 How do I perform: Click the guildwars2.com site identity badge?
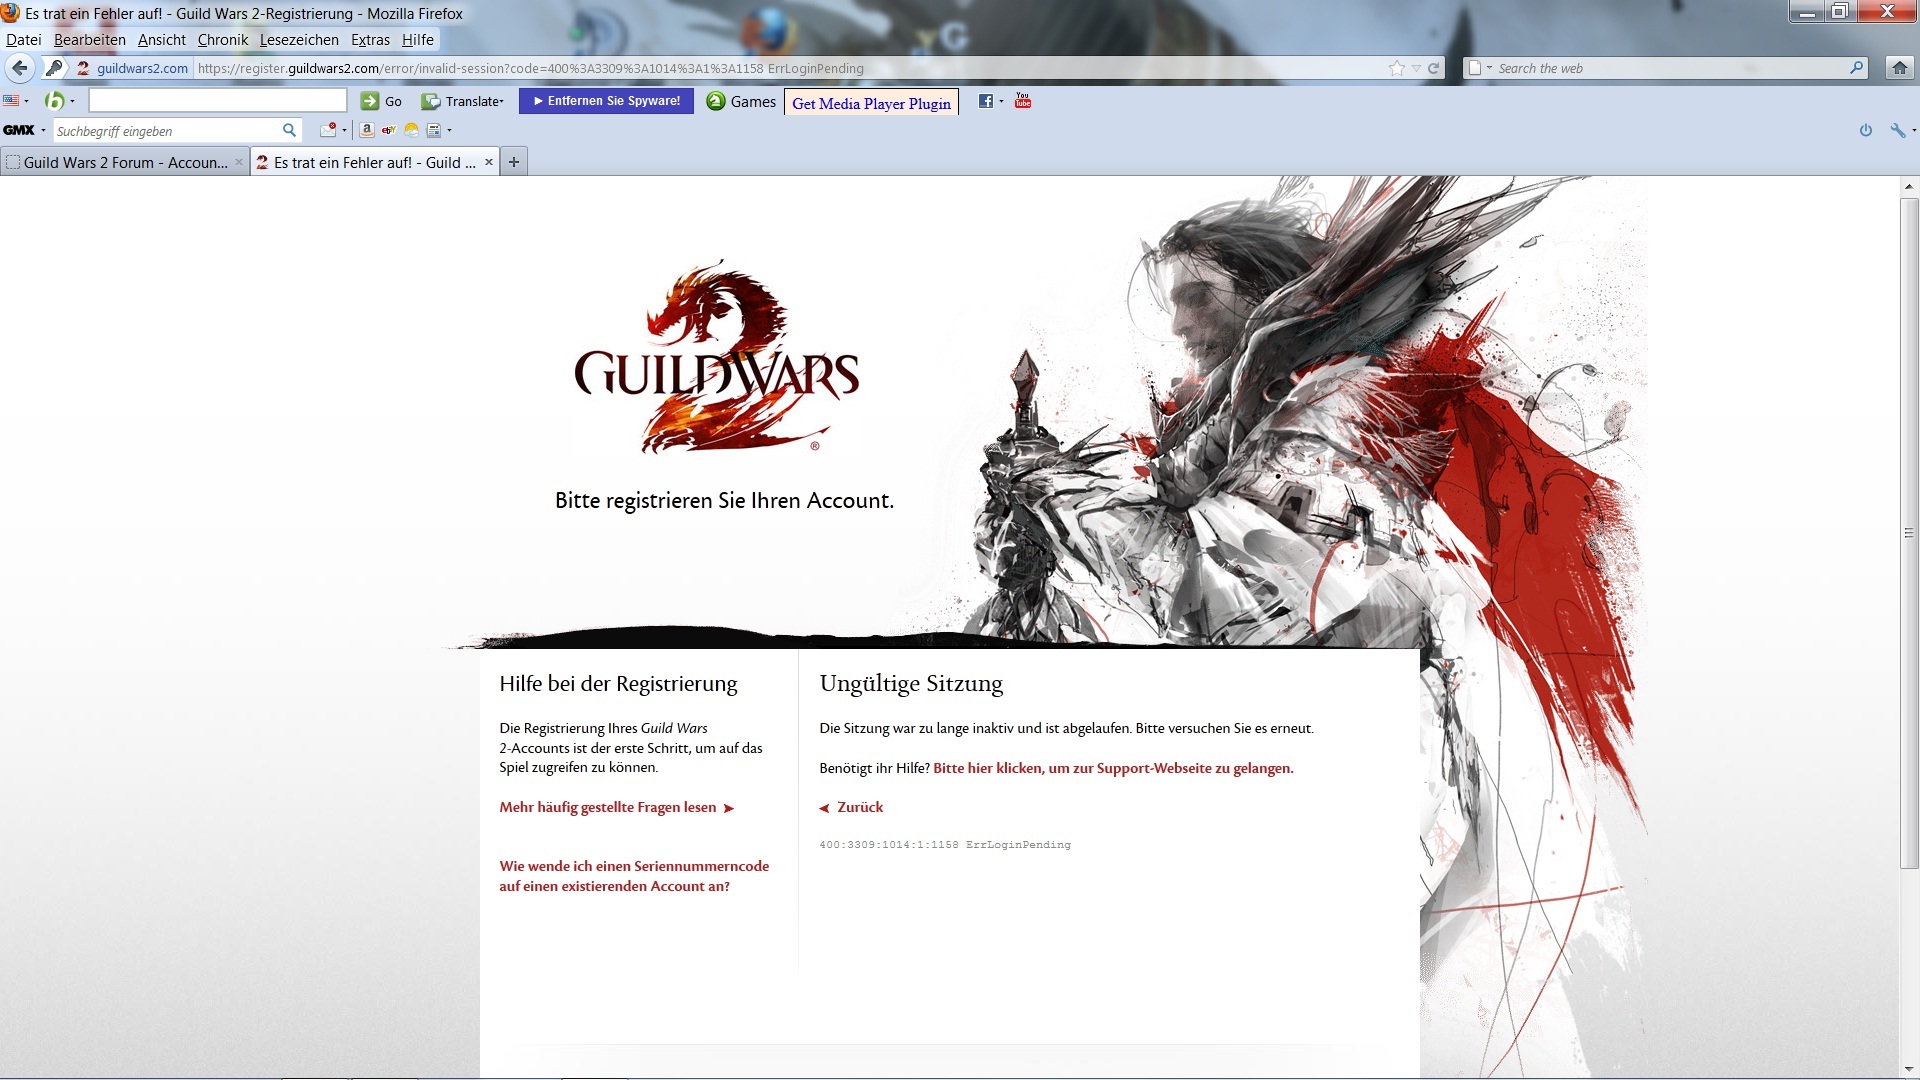(x=132, y=68)
